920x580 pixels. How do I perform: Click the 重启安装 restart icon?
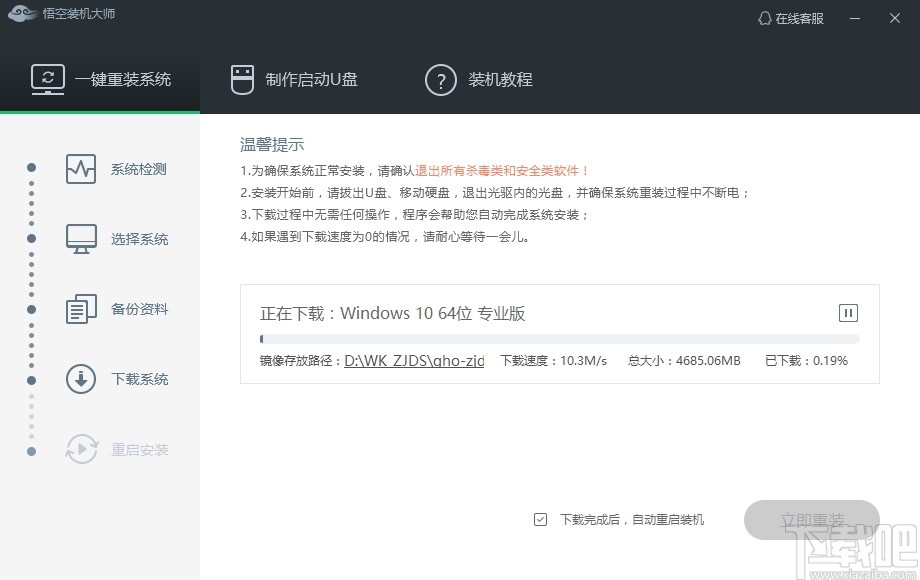[80, 449]
